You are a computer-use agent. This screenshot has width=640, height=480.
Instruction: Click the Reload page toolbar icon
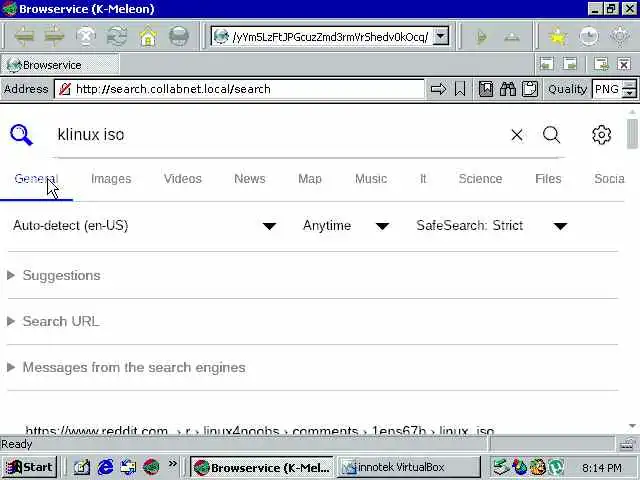pos(117,36)
